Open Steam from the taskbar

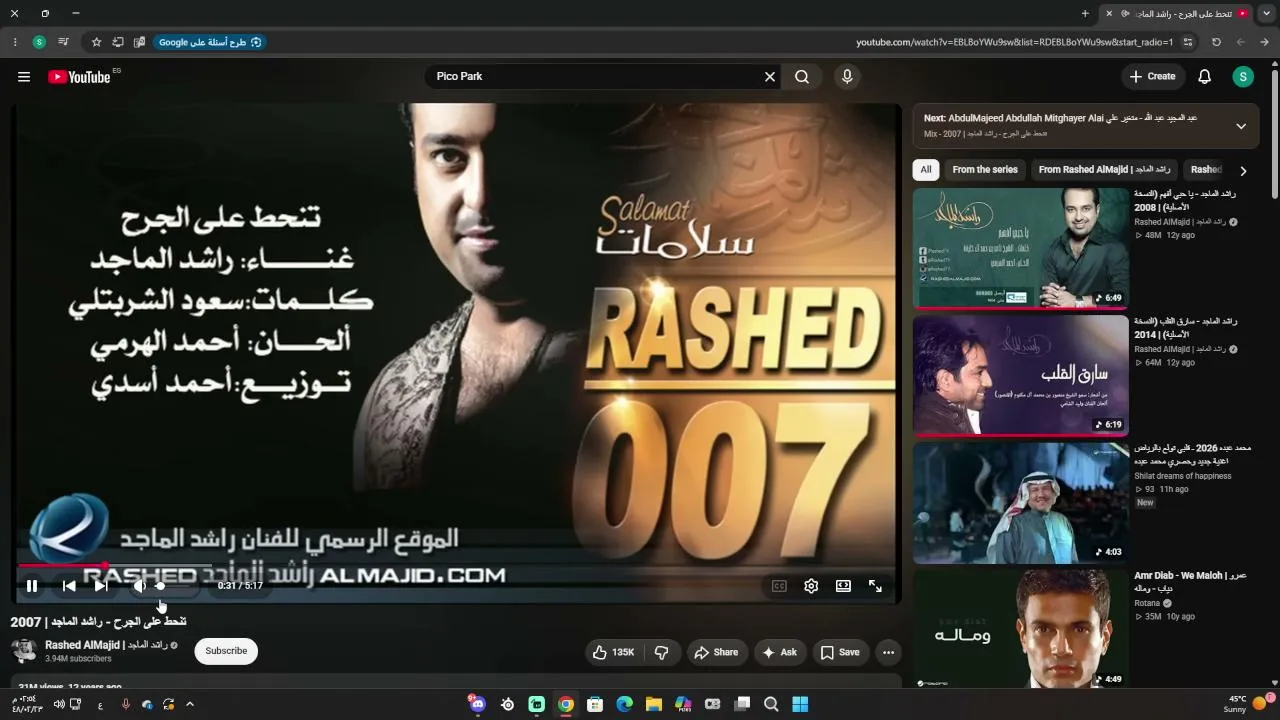pos(507,704)
